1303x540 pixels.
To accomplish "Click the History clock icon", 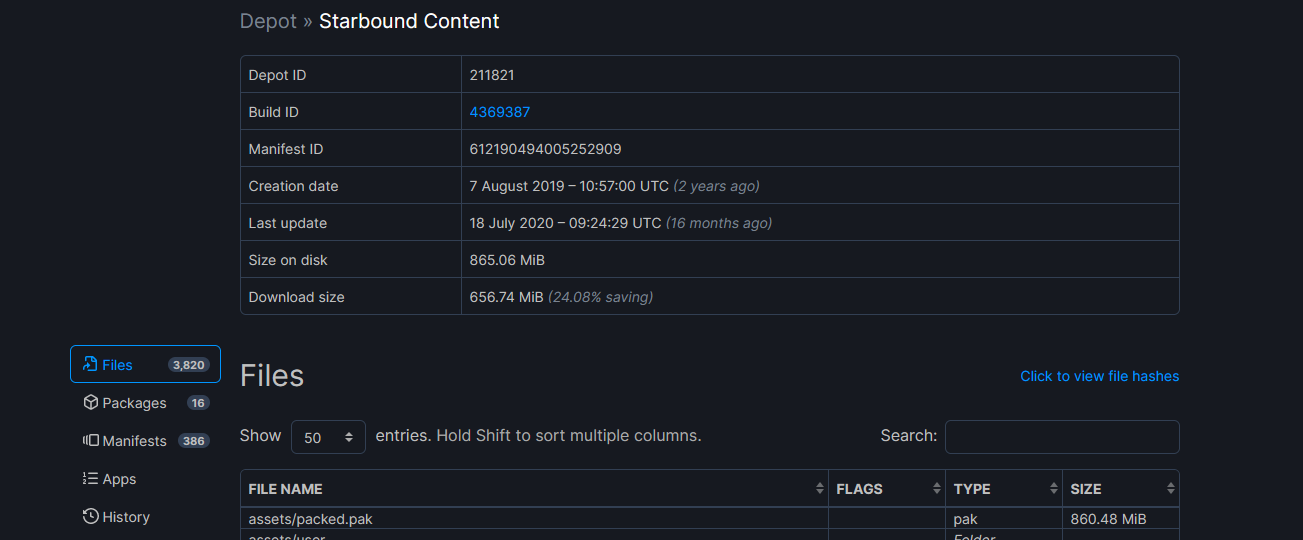I will tap(90, 517).
